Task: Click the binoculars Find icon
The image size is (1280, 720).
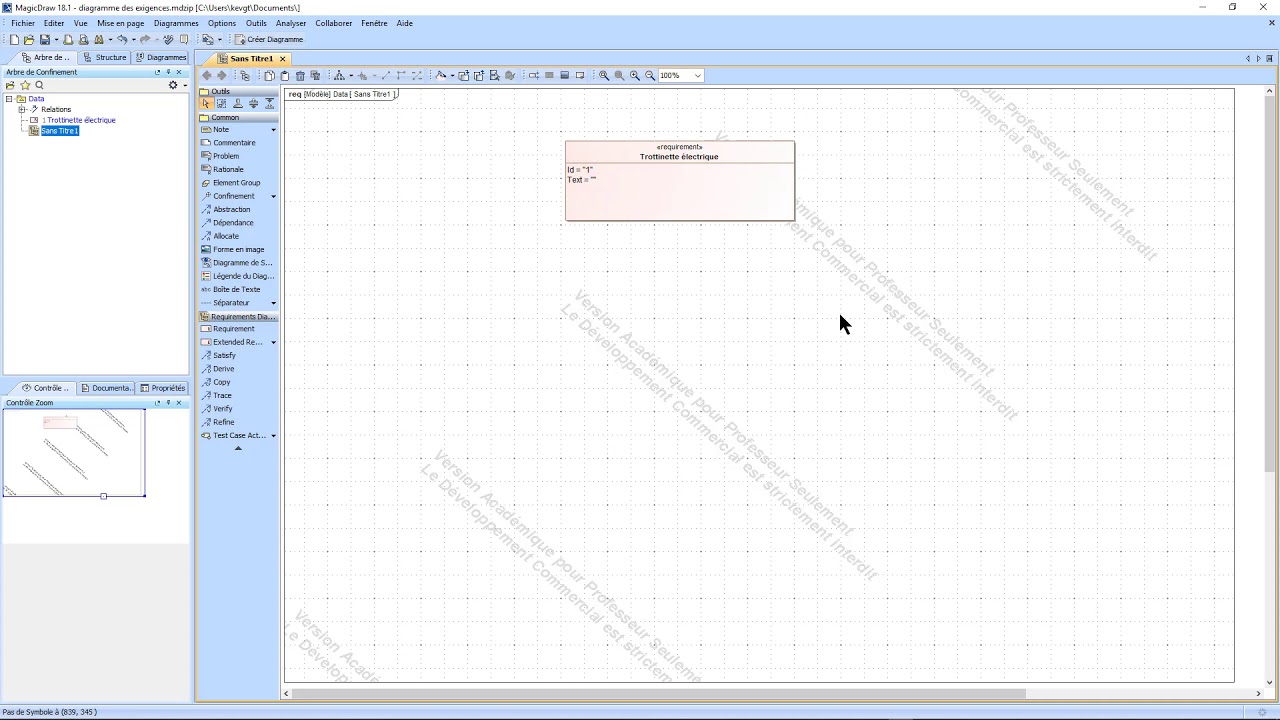Action: [98, 40]
